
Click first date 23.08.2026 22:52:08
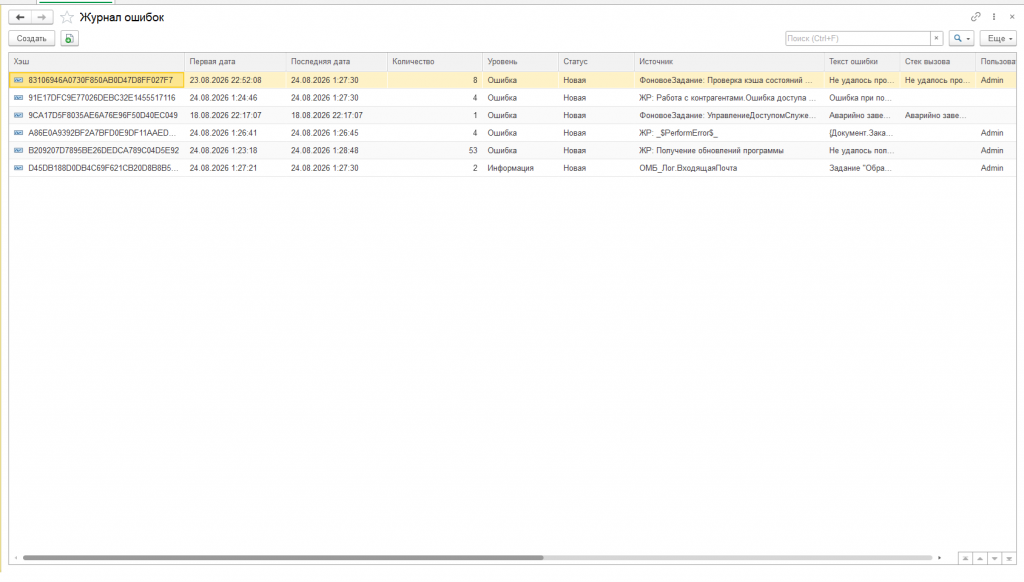(225, 80)
